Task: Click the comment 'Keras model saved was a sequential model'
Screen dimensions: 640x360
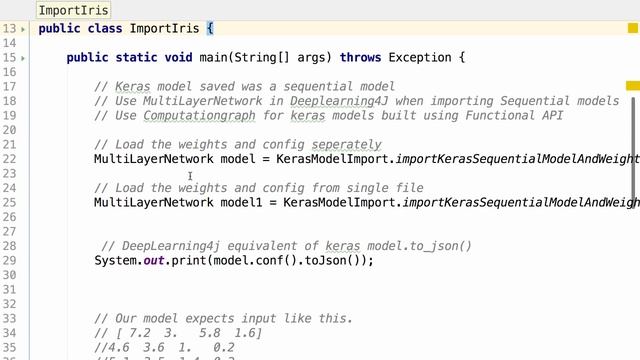Action: pyautogui.click(x=244, y=87)
